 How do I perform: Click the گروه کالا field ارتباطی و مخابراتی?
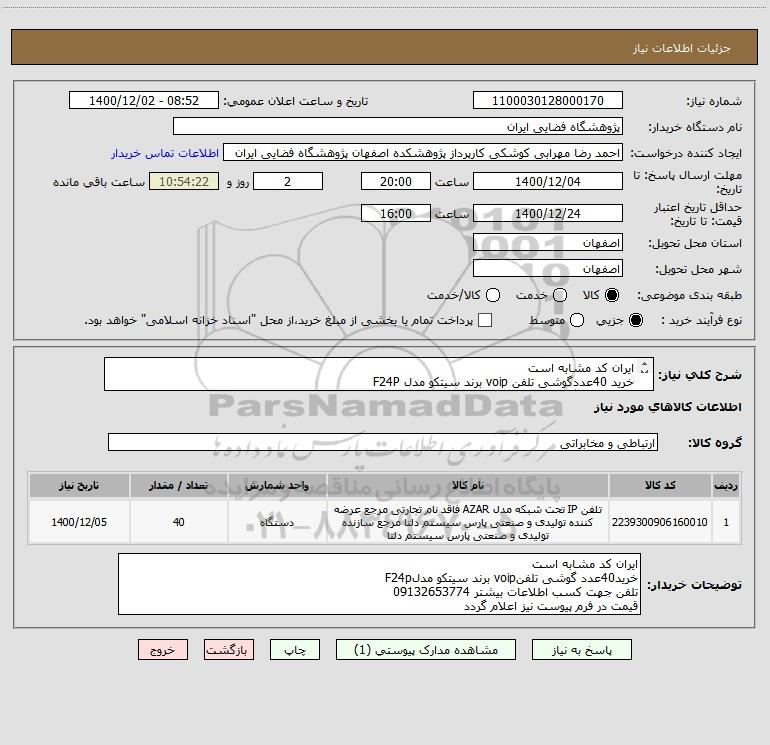point(383,442)
